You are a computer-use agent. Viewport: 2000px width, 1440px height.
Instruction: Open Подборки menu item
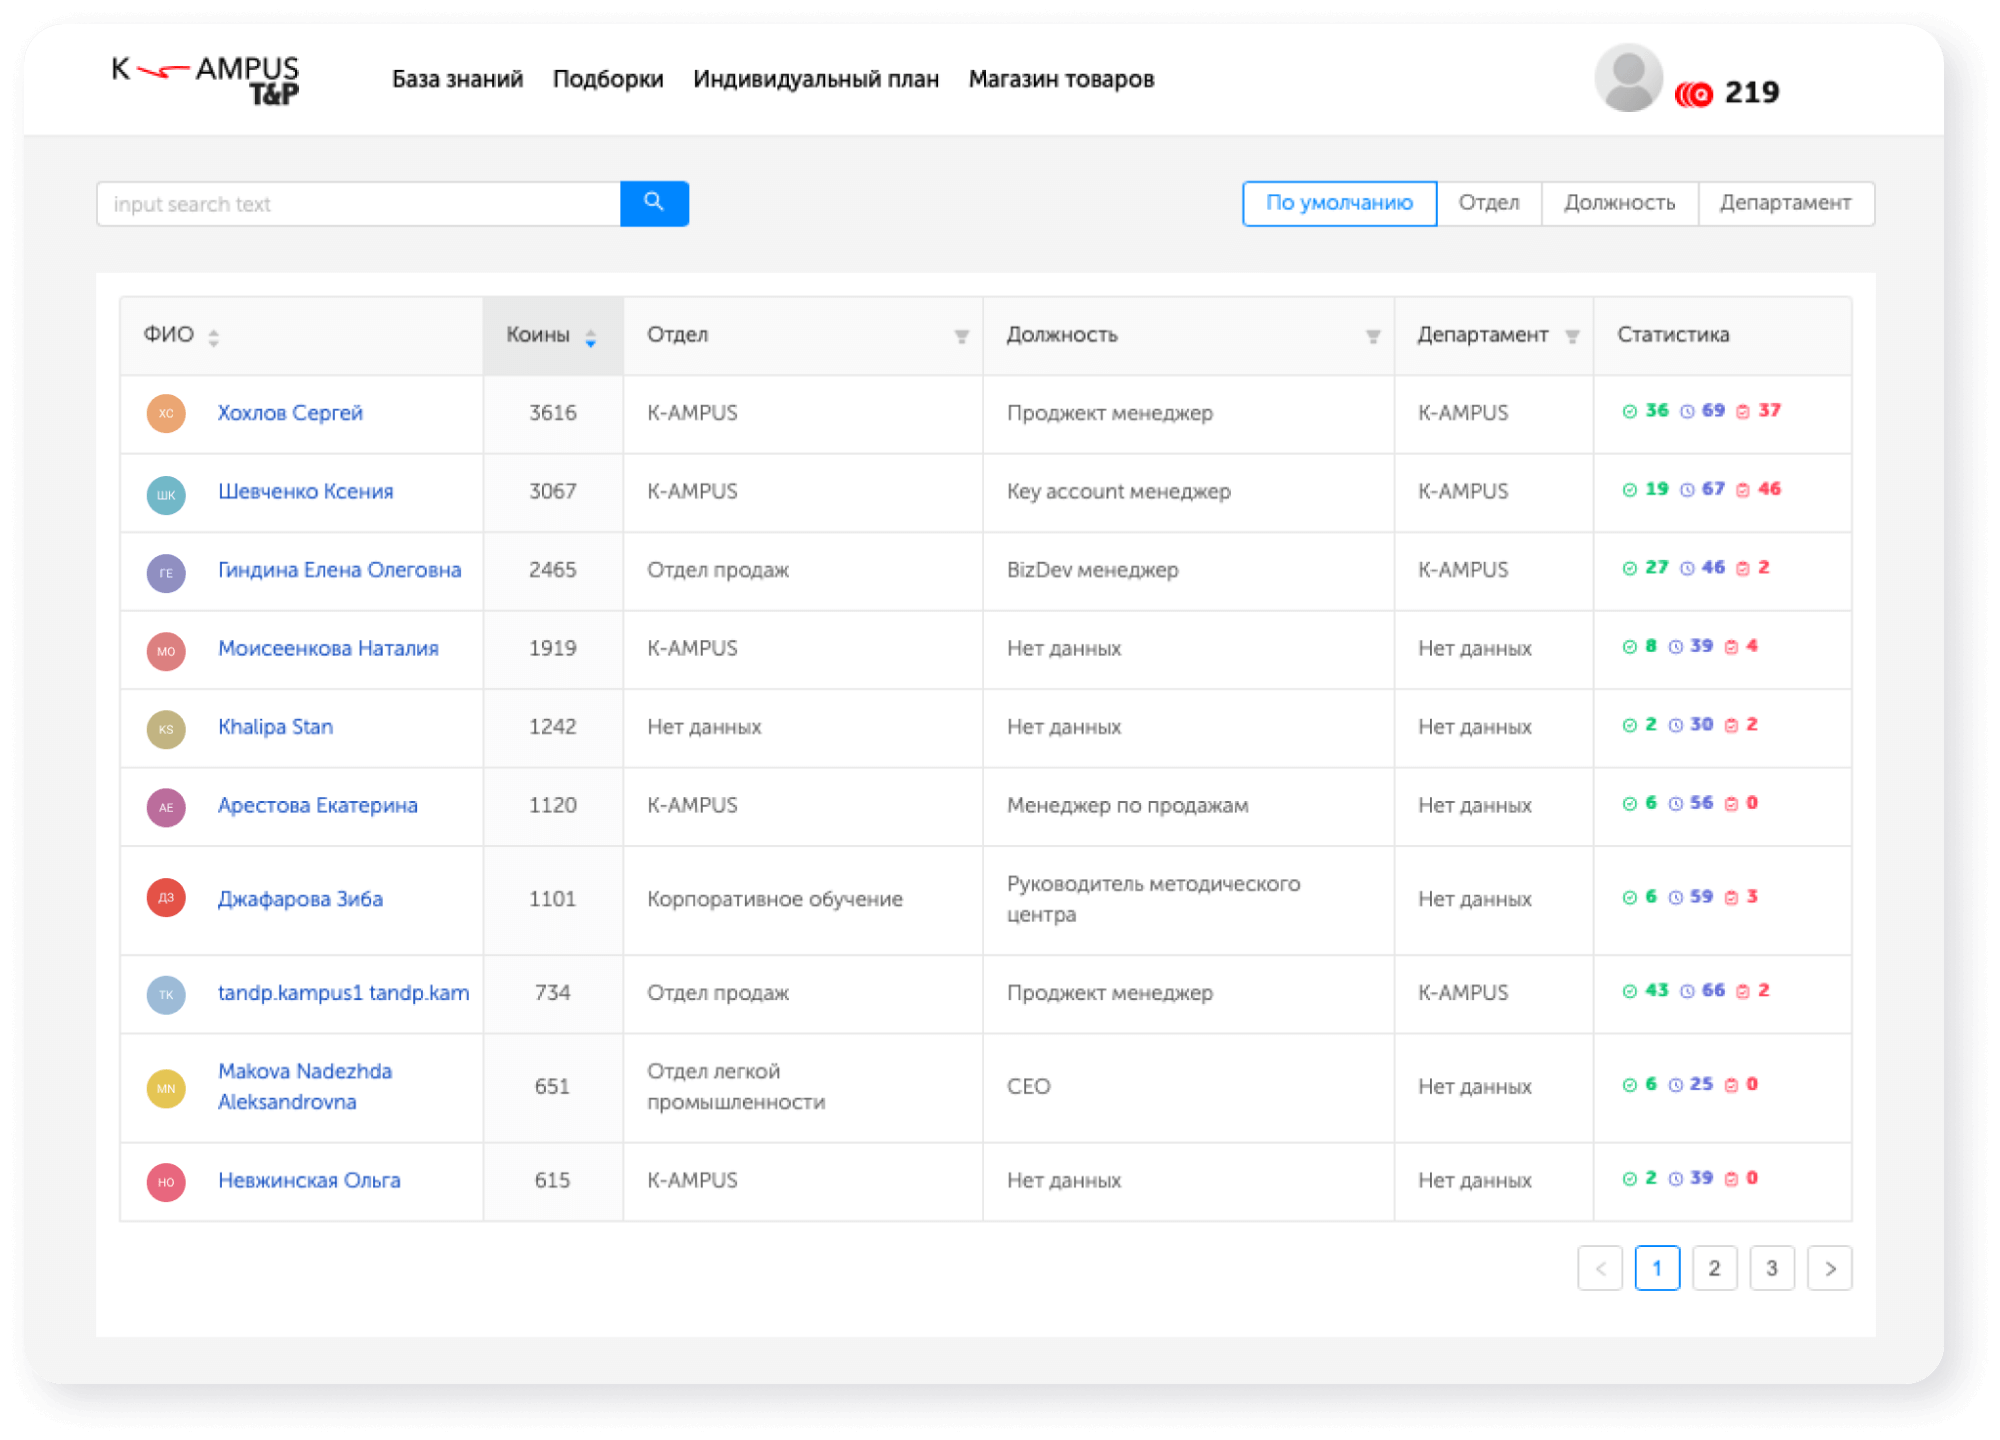(608, 79)
